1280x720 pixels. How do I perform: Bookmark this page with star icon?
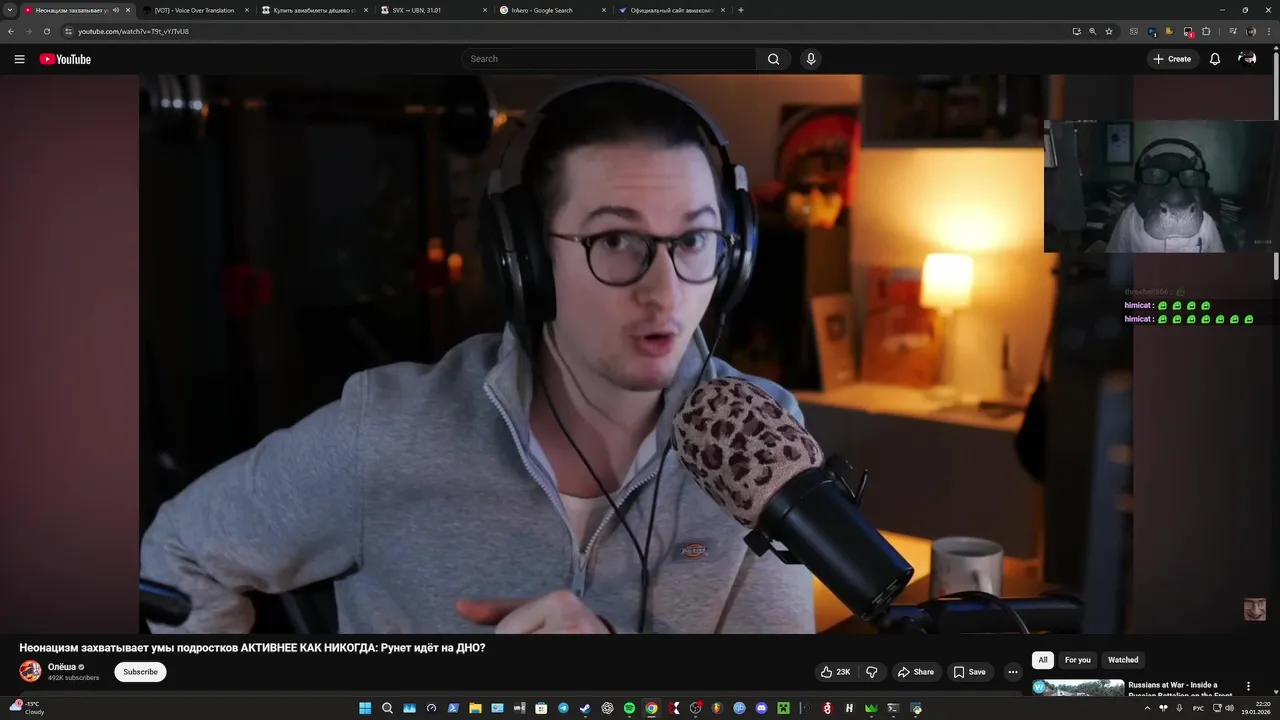pos(1109,31)
